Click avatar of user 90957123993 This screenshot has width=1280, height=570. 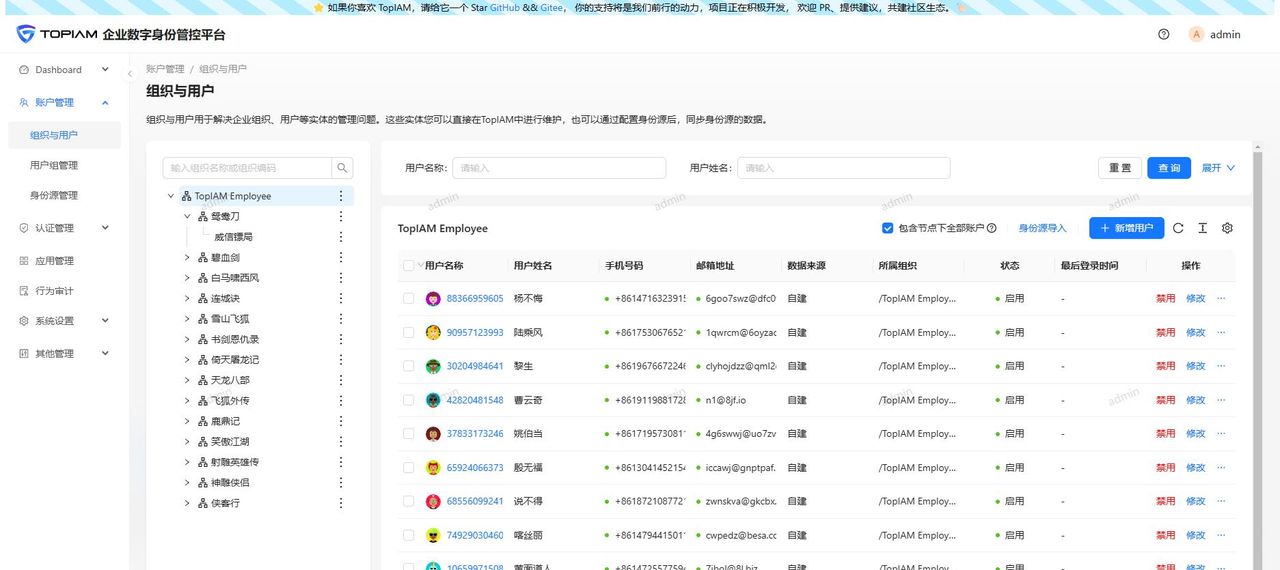point(434,333)
